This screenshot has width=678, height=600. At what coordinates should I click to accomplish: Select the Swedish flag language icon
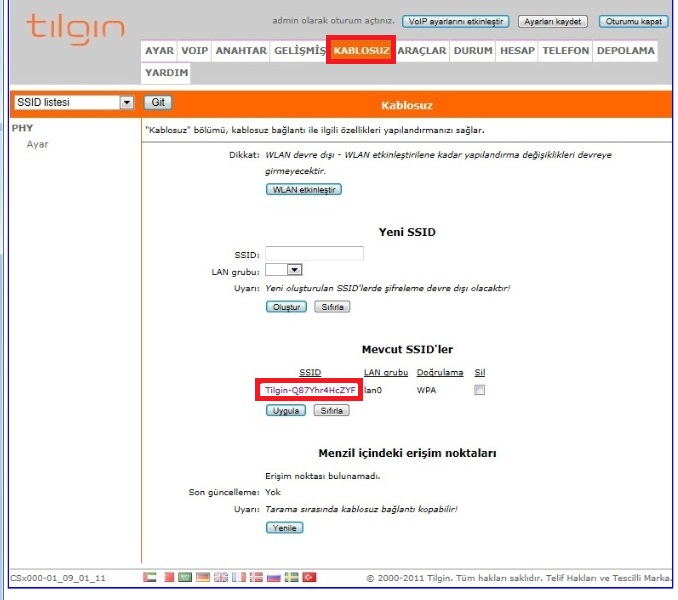(291, 577)
